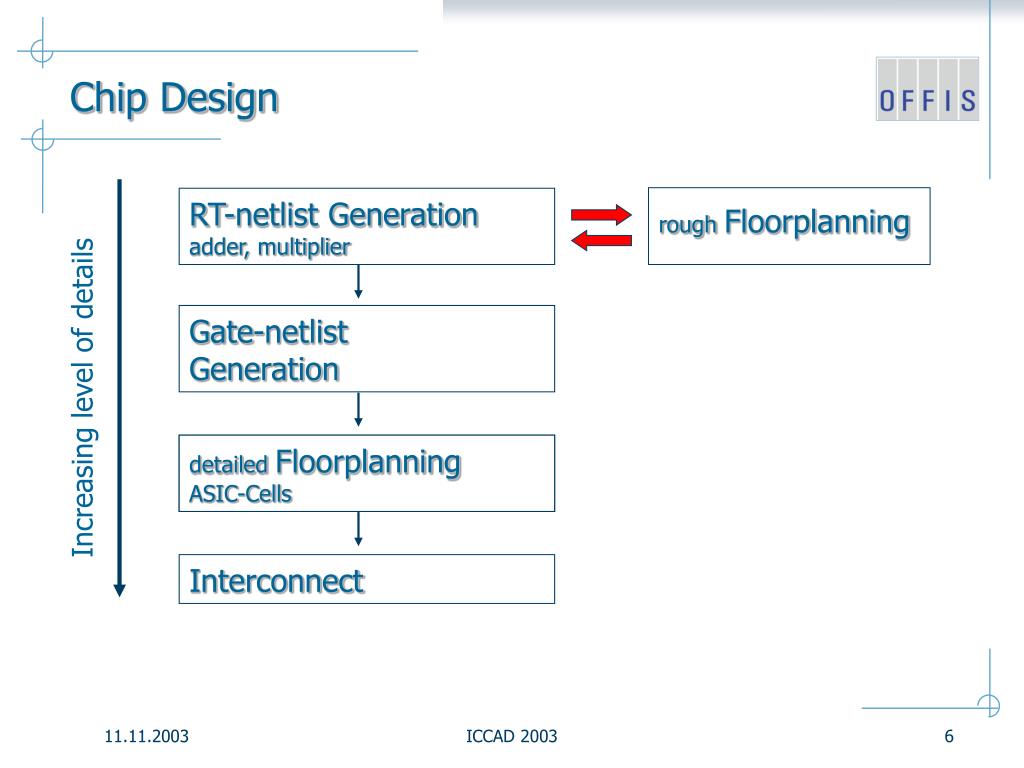This screenshot has width=1024, height=768.
Task: Click 'Increasing level of details' vertical label
Action: (x=83, y=398)
